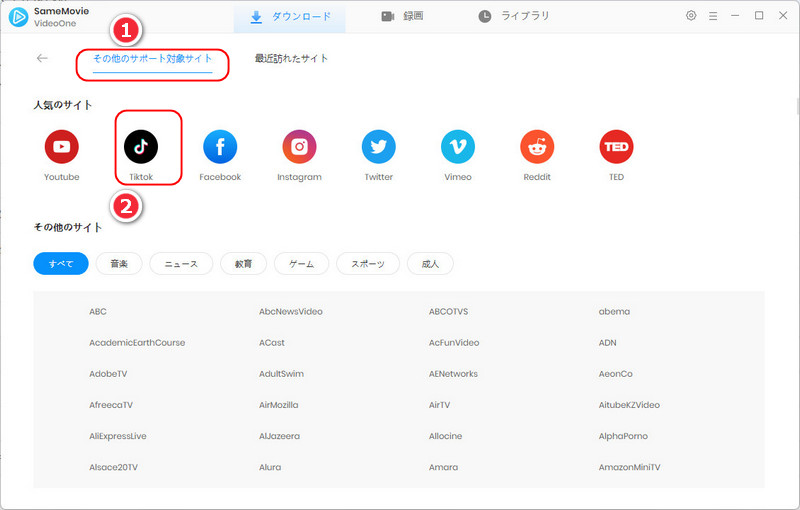The image size is (800, 510).
Task: Switch to the ダウンロード tab
Action: pos(290,17)
